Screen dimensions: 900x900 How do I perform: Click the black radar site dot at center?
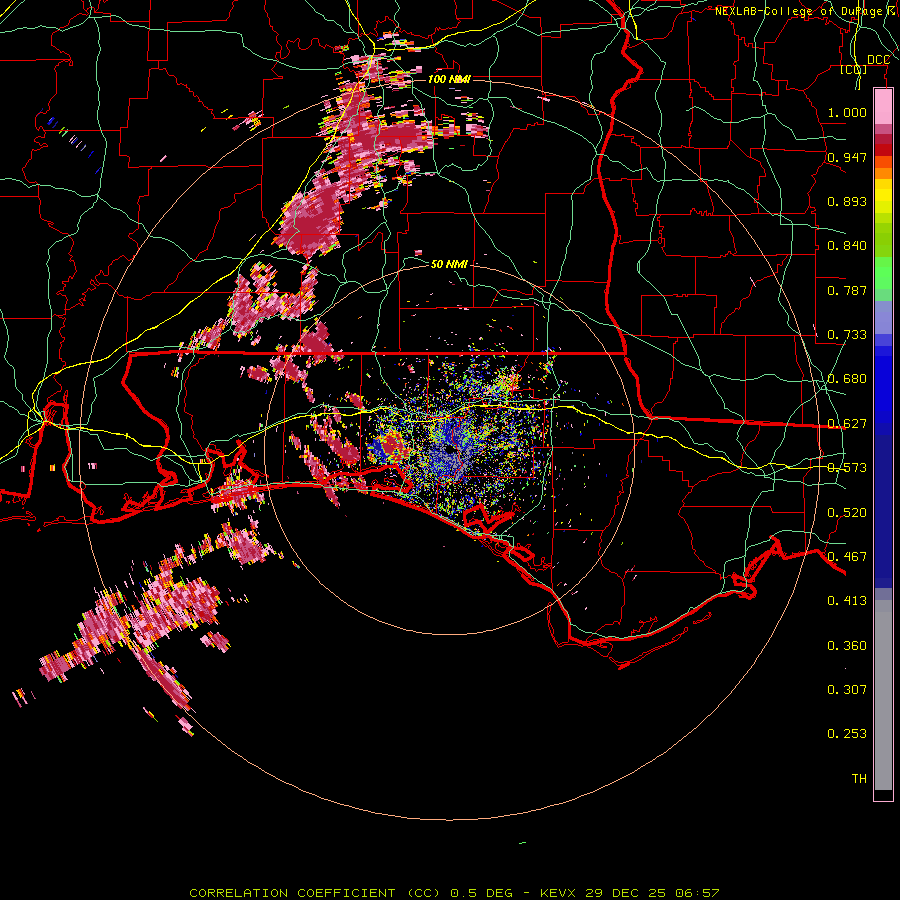coord(449,450)
